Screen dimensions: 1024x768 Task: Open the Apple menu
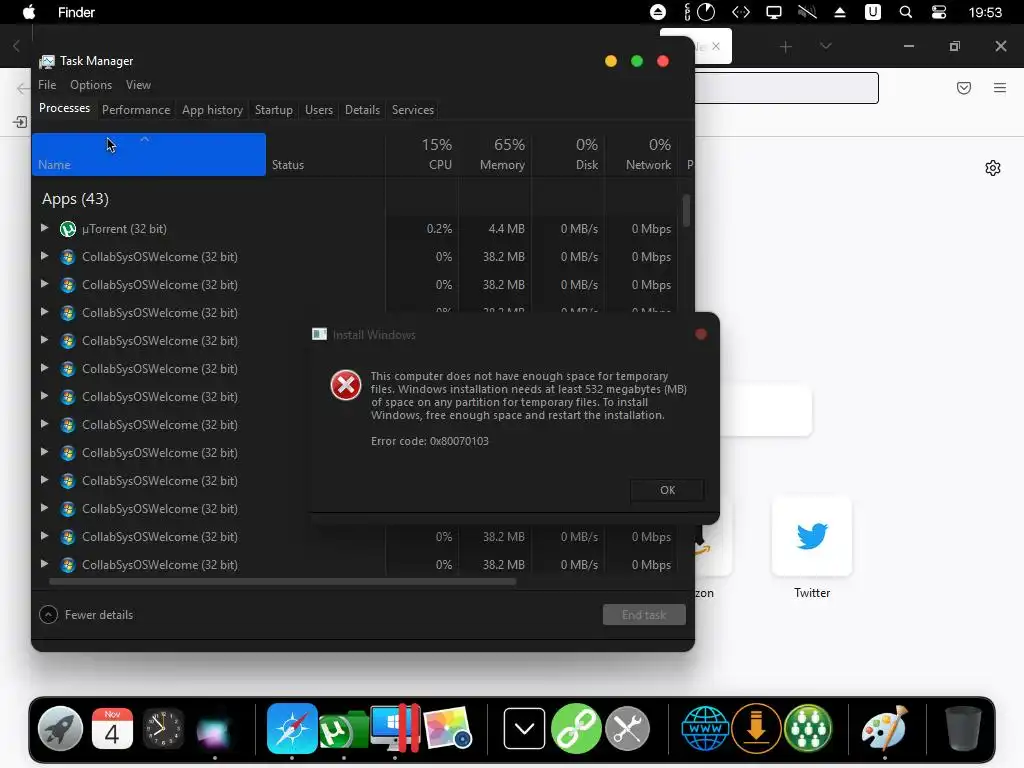coord(29,12)
